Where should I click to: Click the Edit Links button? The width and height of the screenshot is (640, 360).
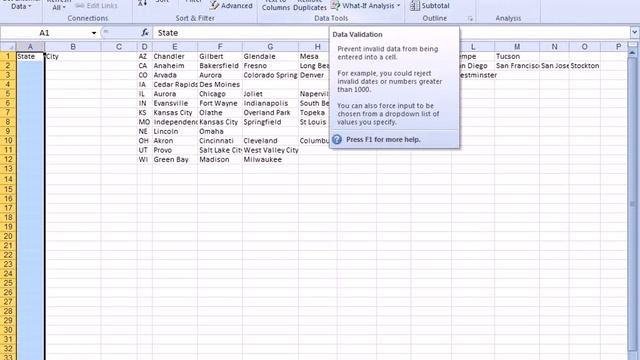[97, 5]
